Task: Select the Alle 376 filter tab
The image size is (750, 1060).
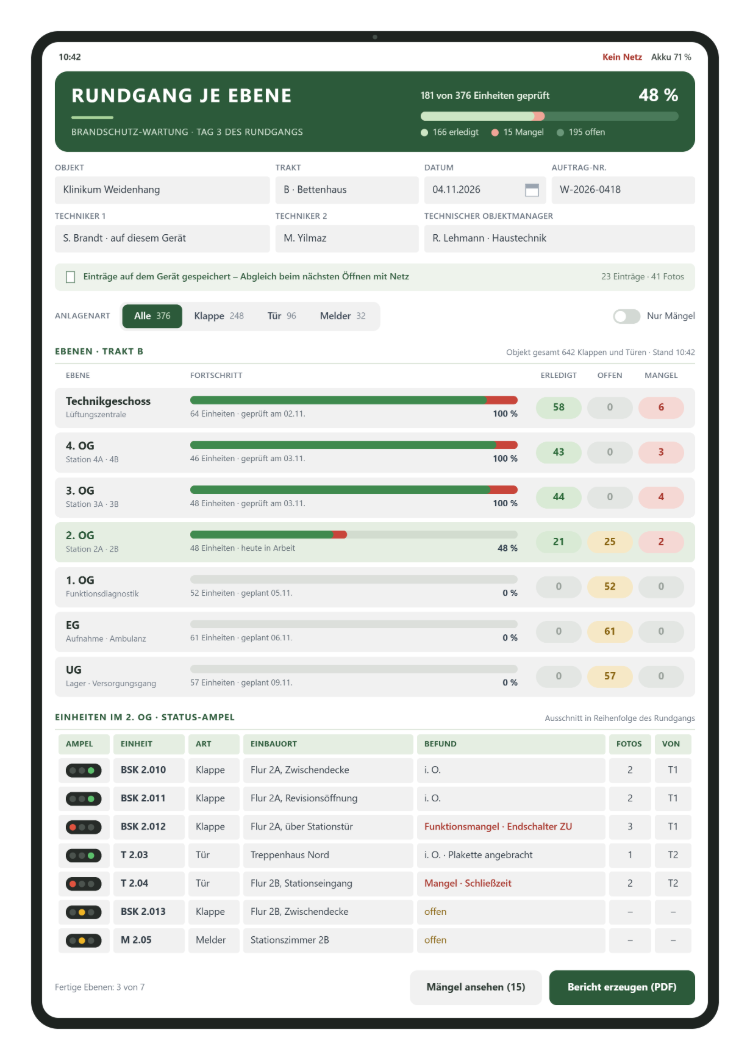Action: point(152,316)
